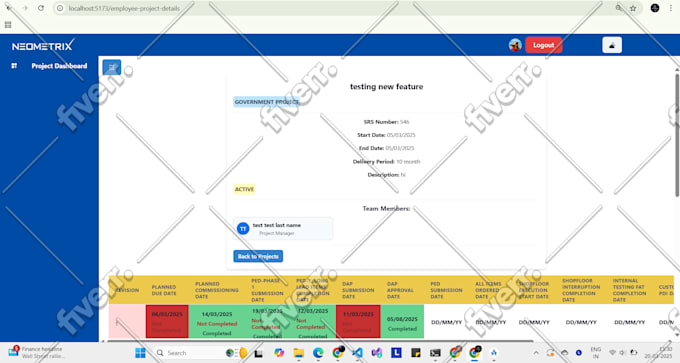This screenshot has height=363, width=680.
Task: Click the PED Submission Date input
Action: (x=446, y=322)
